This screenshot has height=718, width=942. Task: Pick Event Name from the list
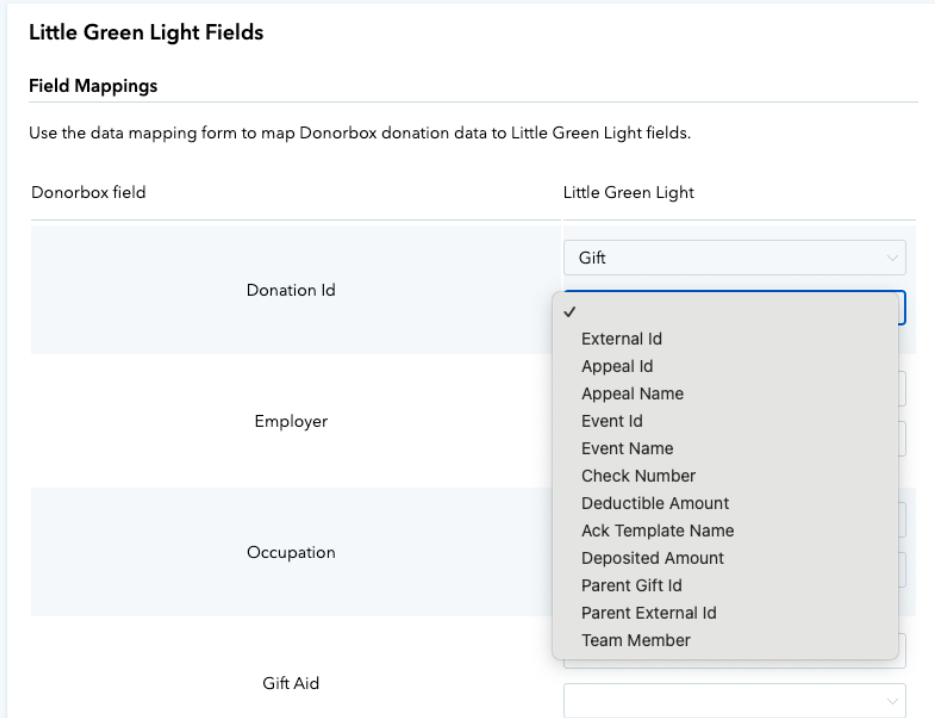[725, 449]
